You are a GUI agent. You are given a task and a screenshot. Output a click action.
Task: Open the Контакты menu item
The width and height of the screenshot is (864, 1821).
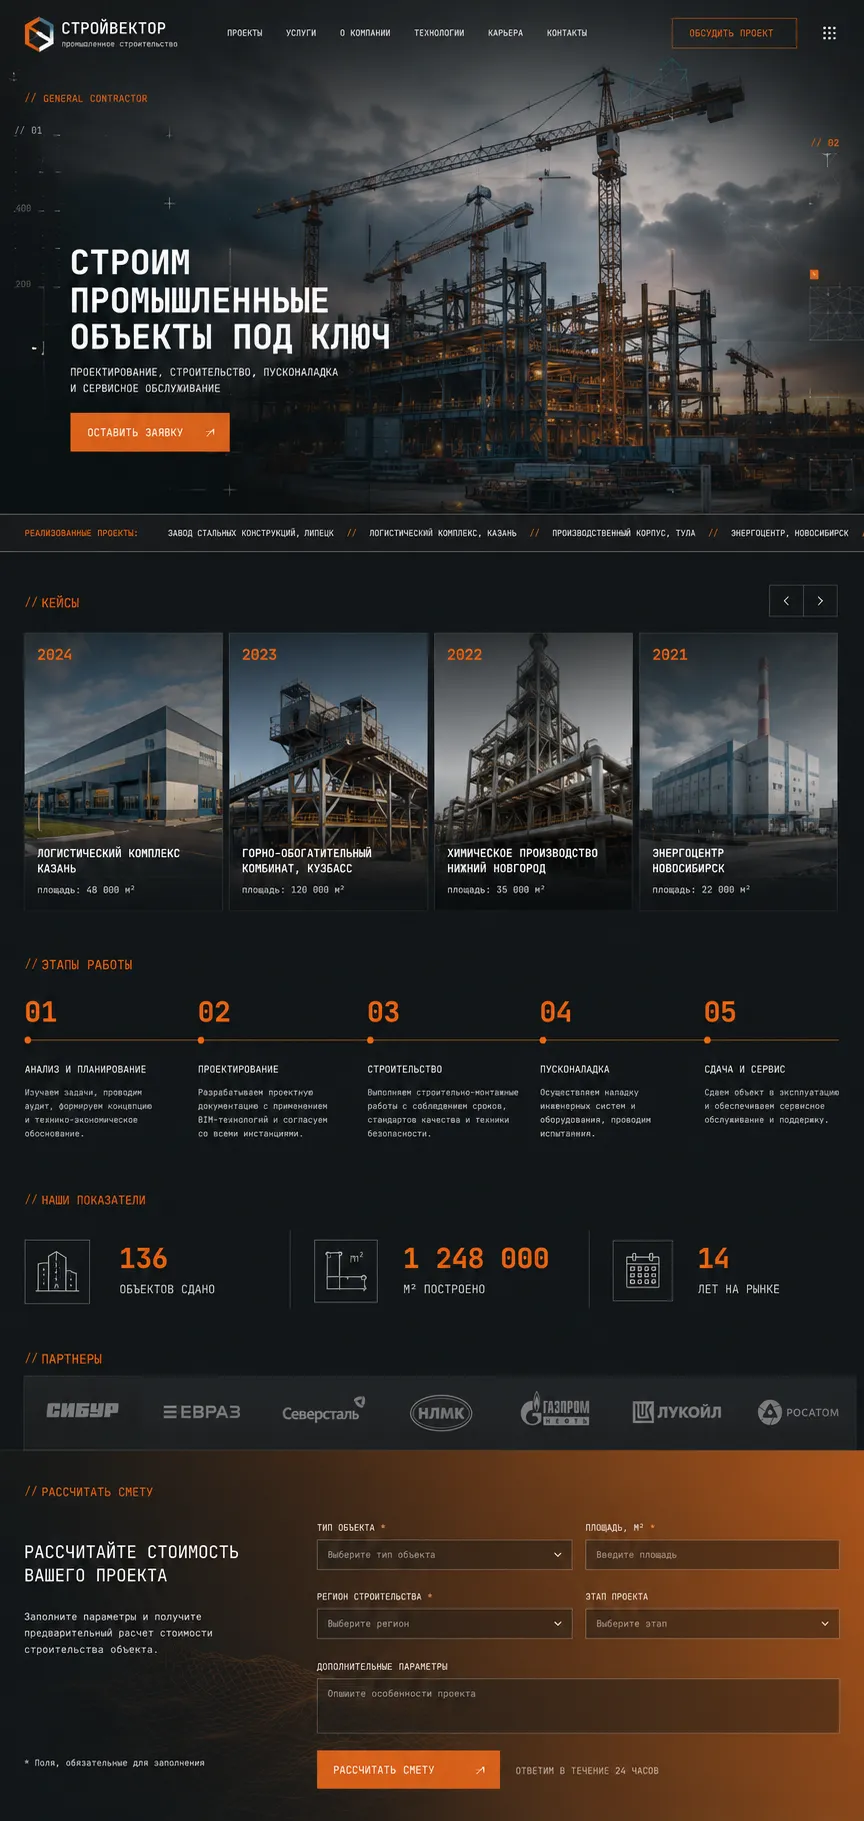[x=567, y=33]
